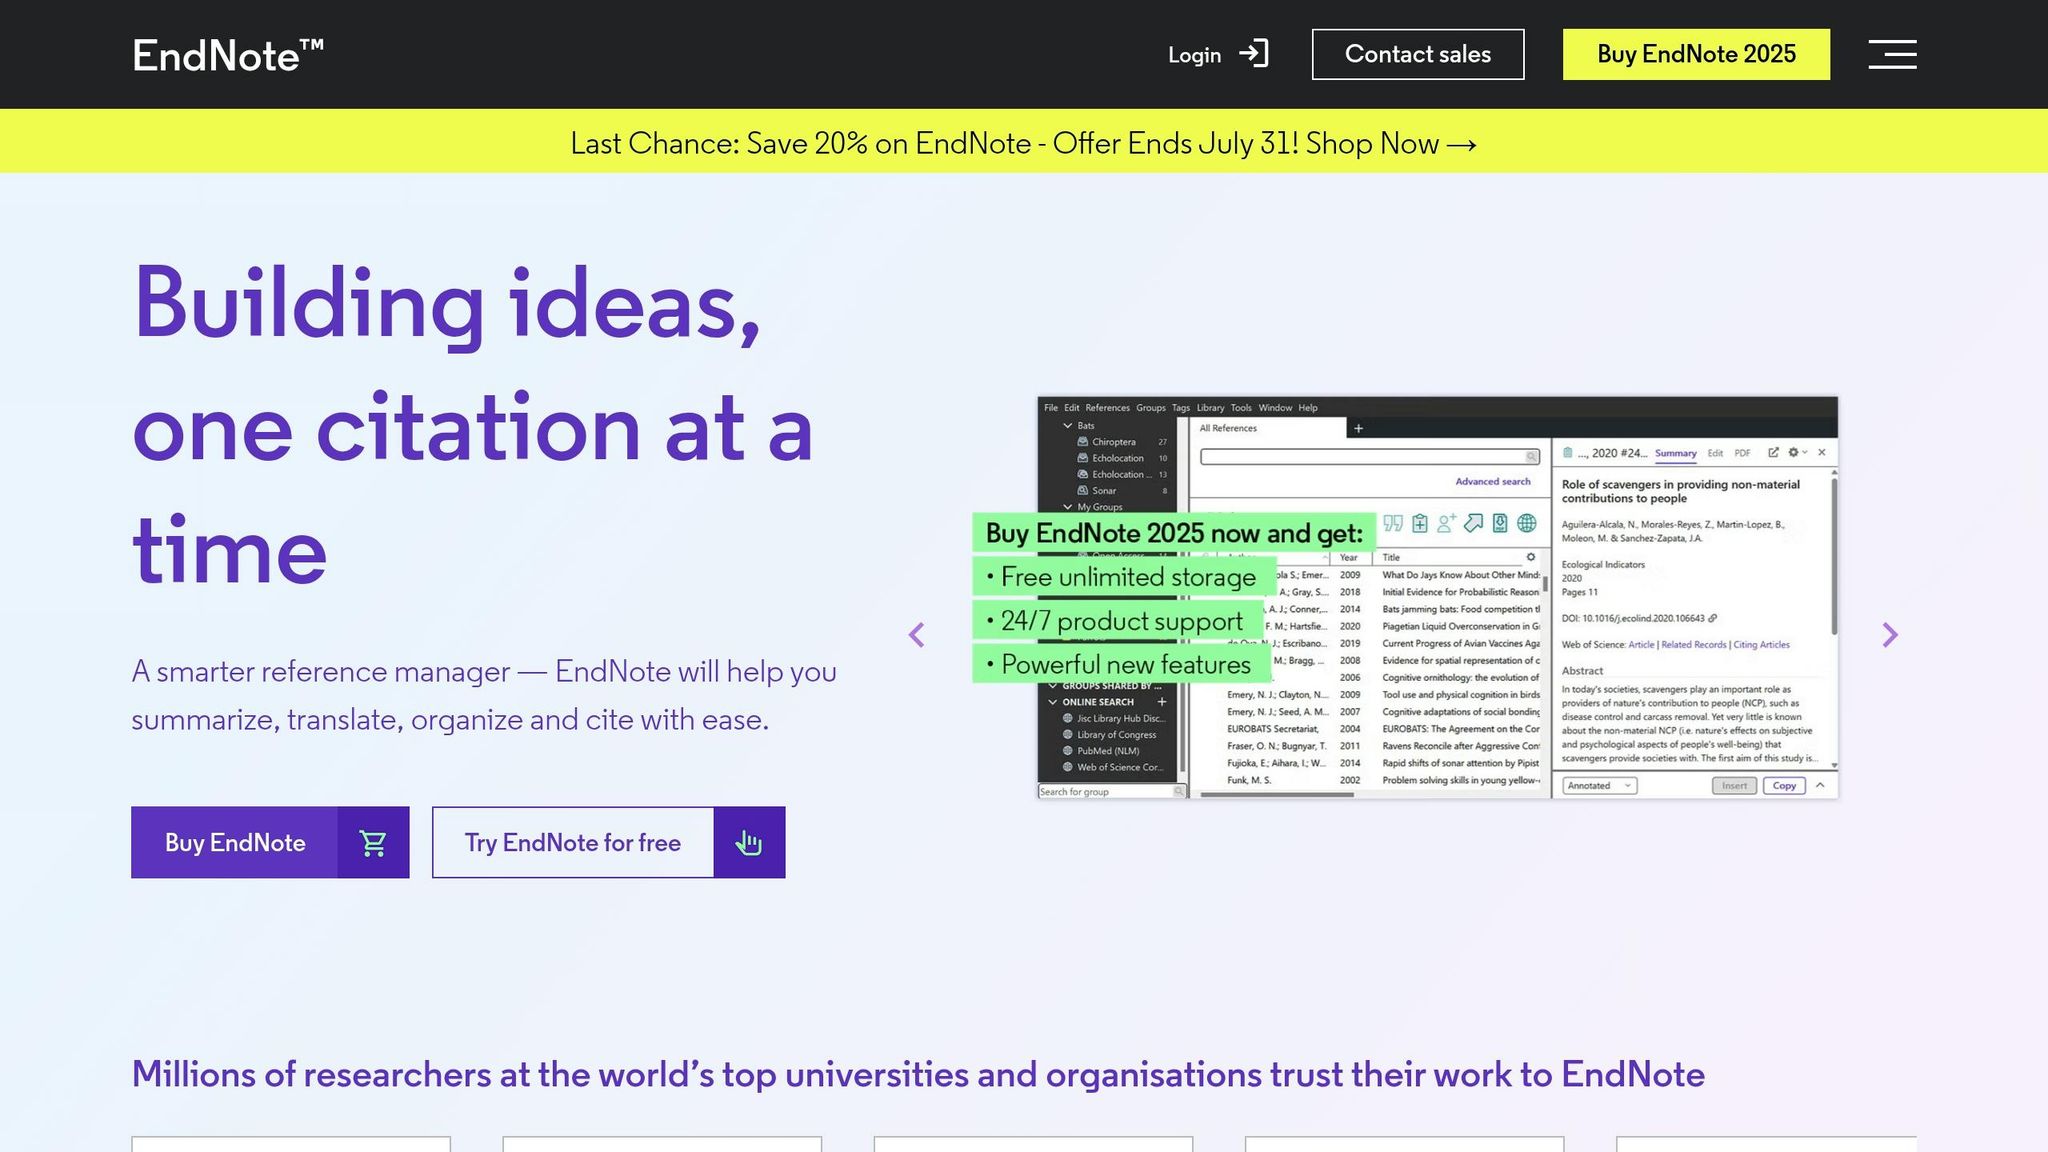2048x1152 pixels.
Task: Click the Related Records link
Action: coord(1694,645)
